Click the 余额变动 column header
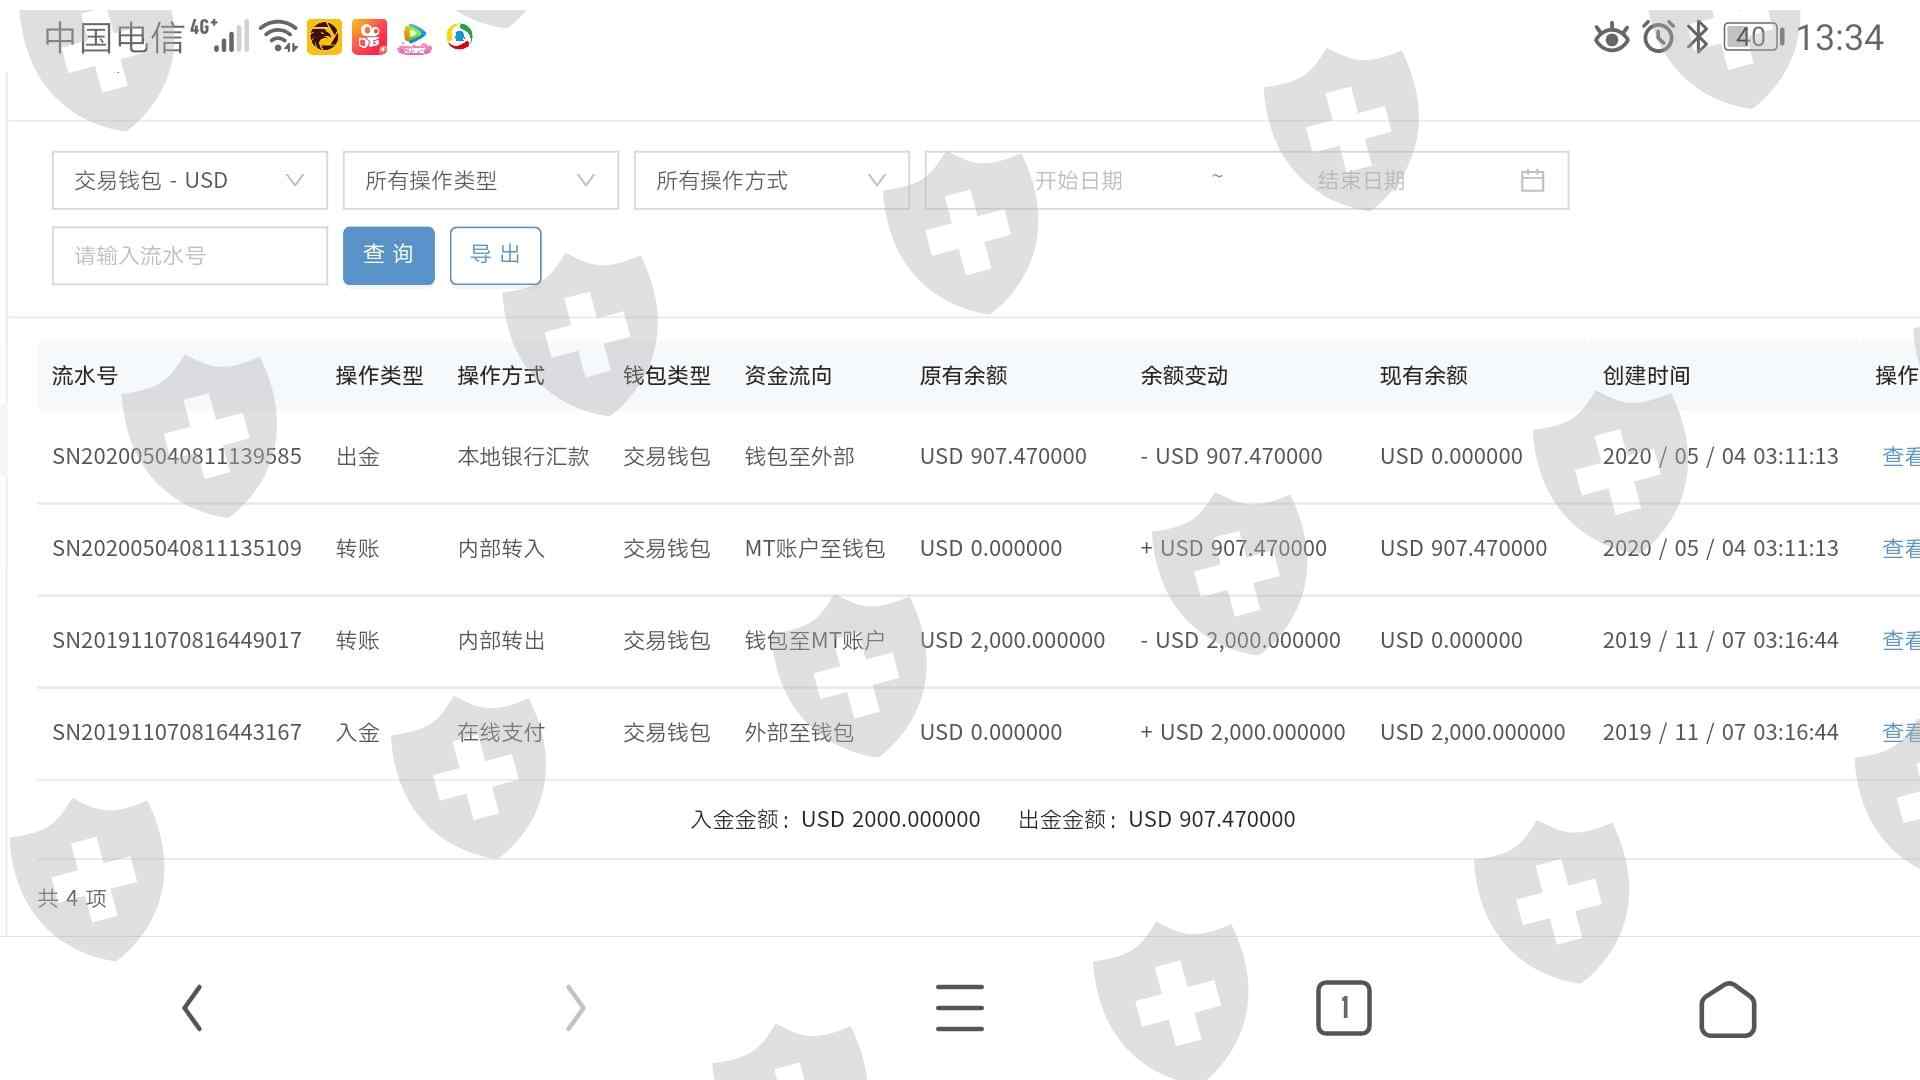Image resolution: width=1920 pixels, height=1080 pixels. point(1184,376)
